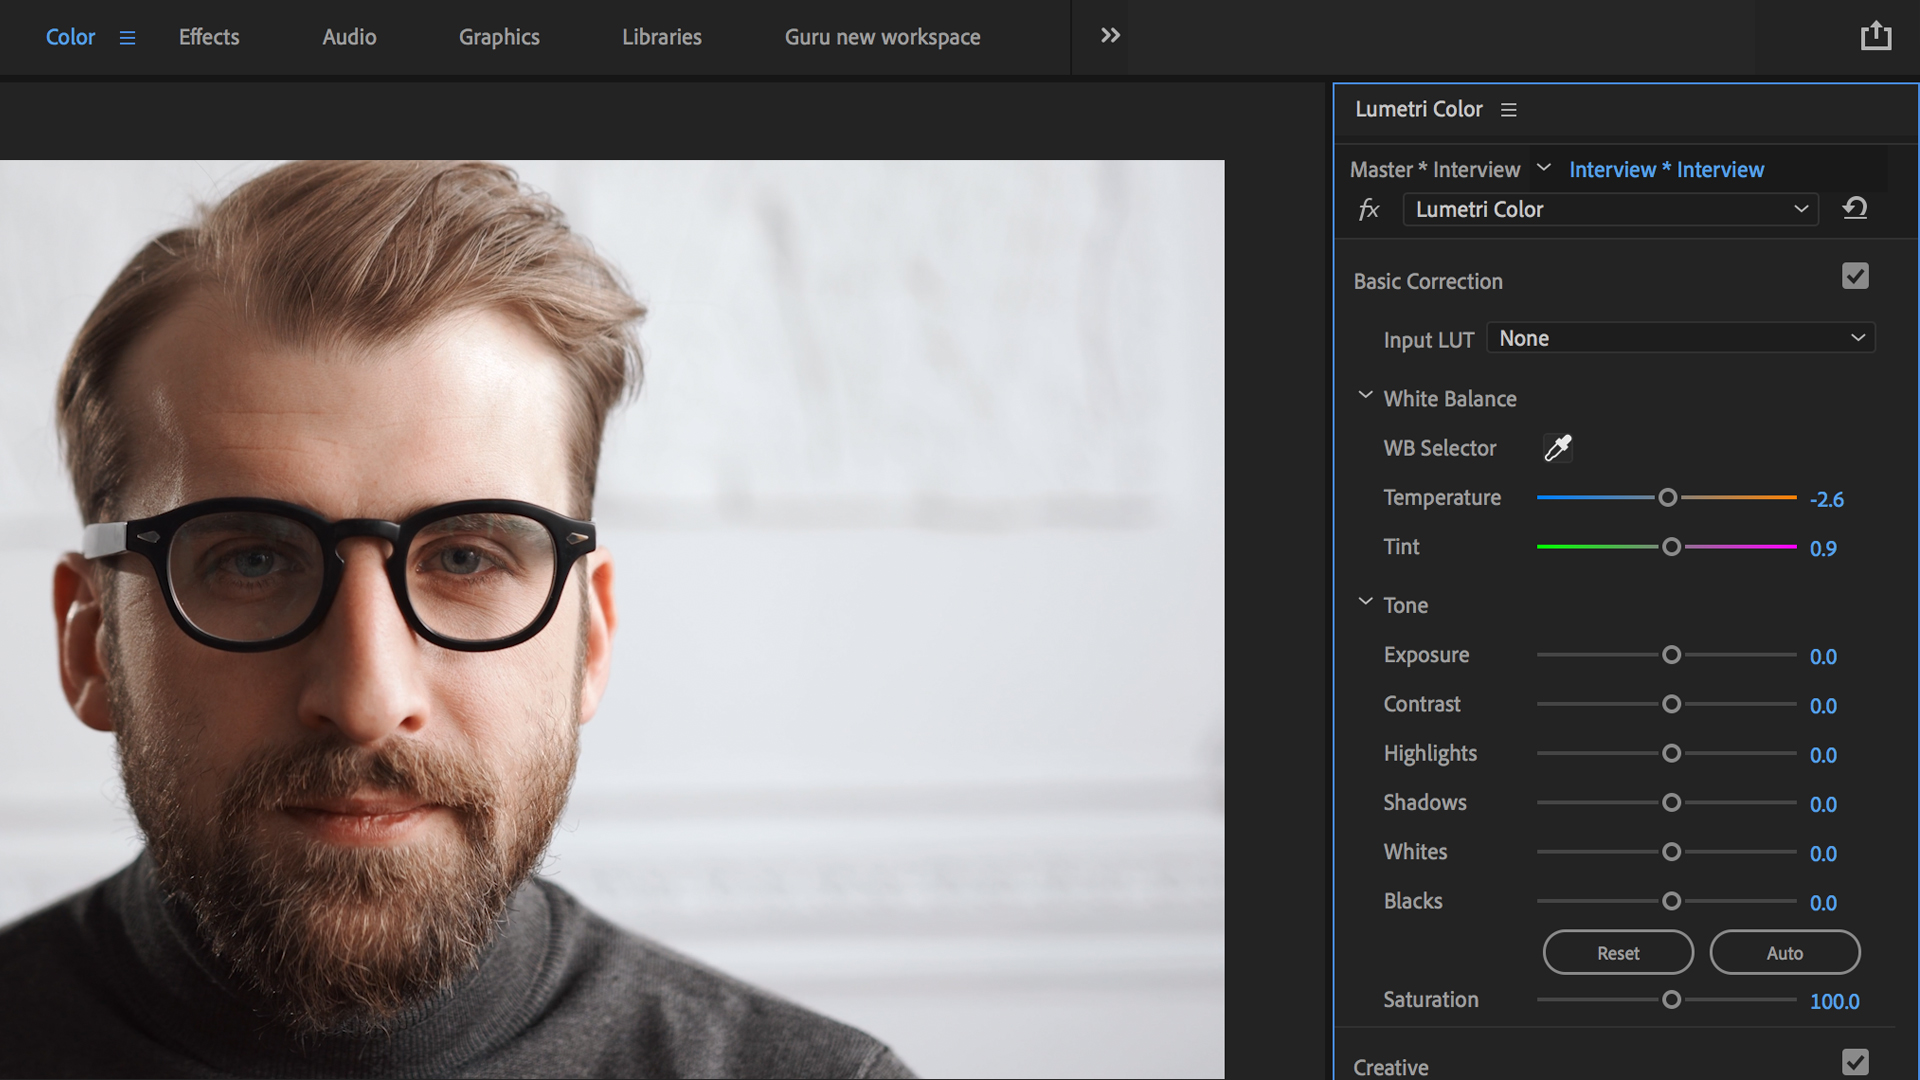Toggle the Creative section checkbox
The height and width of the screenshot is (1080, 1920).
pyautogui.click(x=1855, y=1062)
